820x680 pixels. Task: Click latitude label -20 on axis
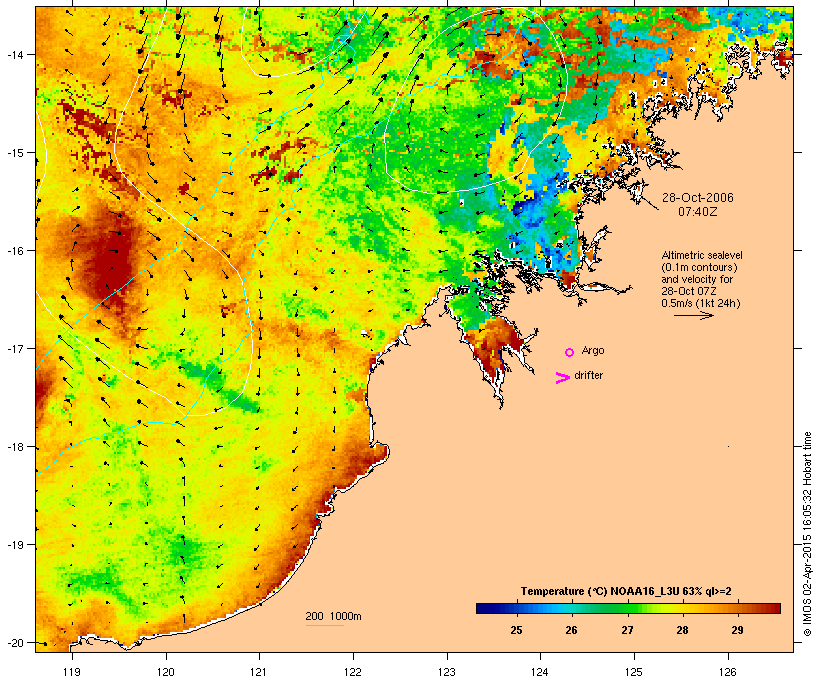pyautogui.click(x=14, y=642)
